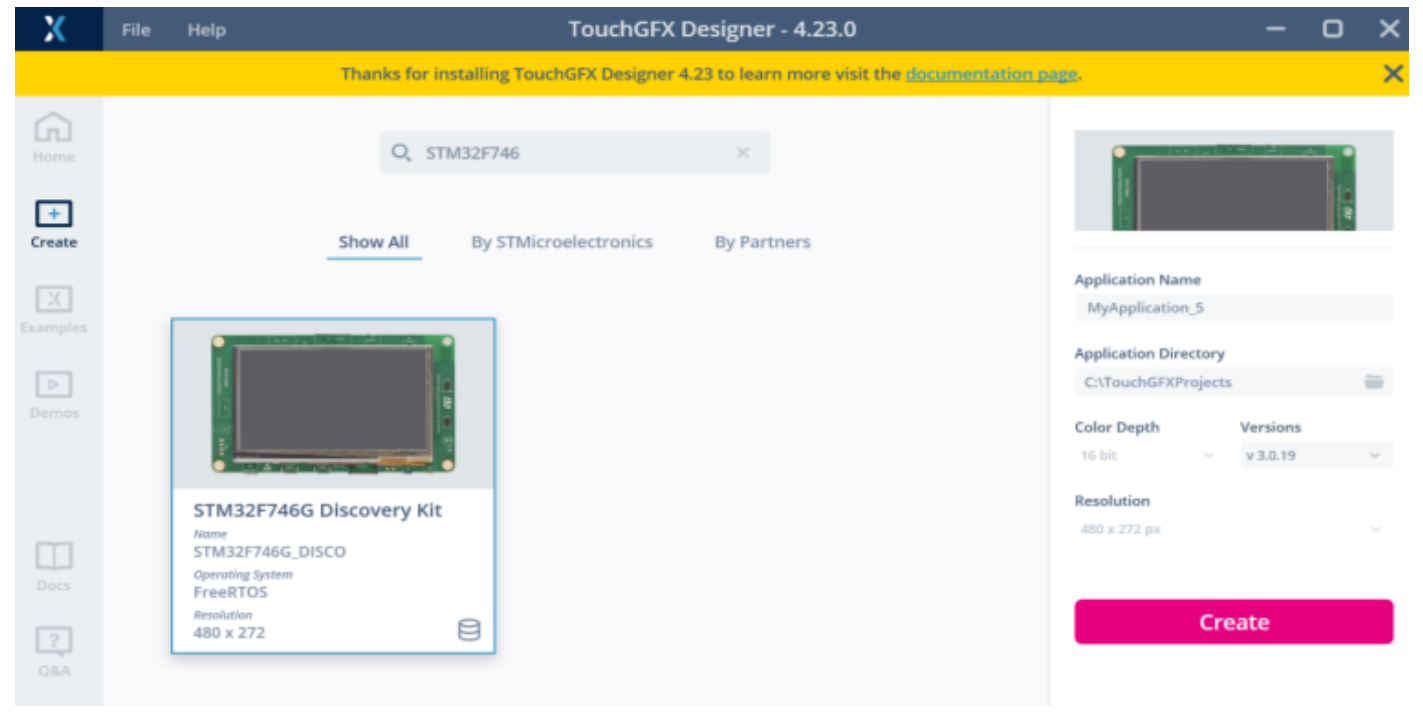Viewport: 1423px width, 728px height.
Task: Open the Demos sidebar section
Action: coord(54,395)
